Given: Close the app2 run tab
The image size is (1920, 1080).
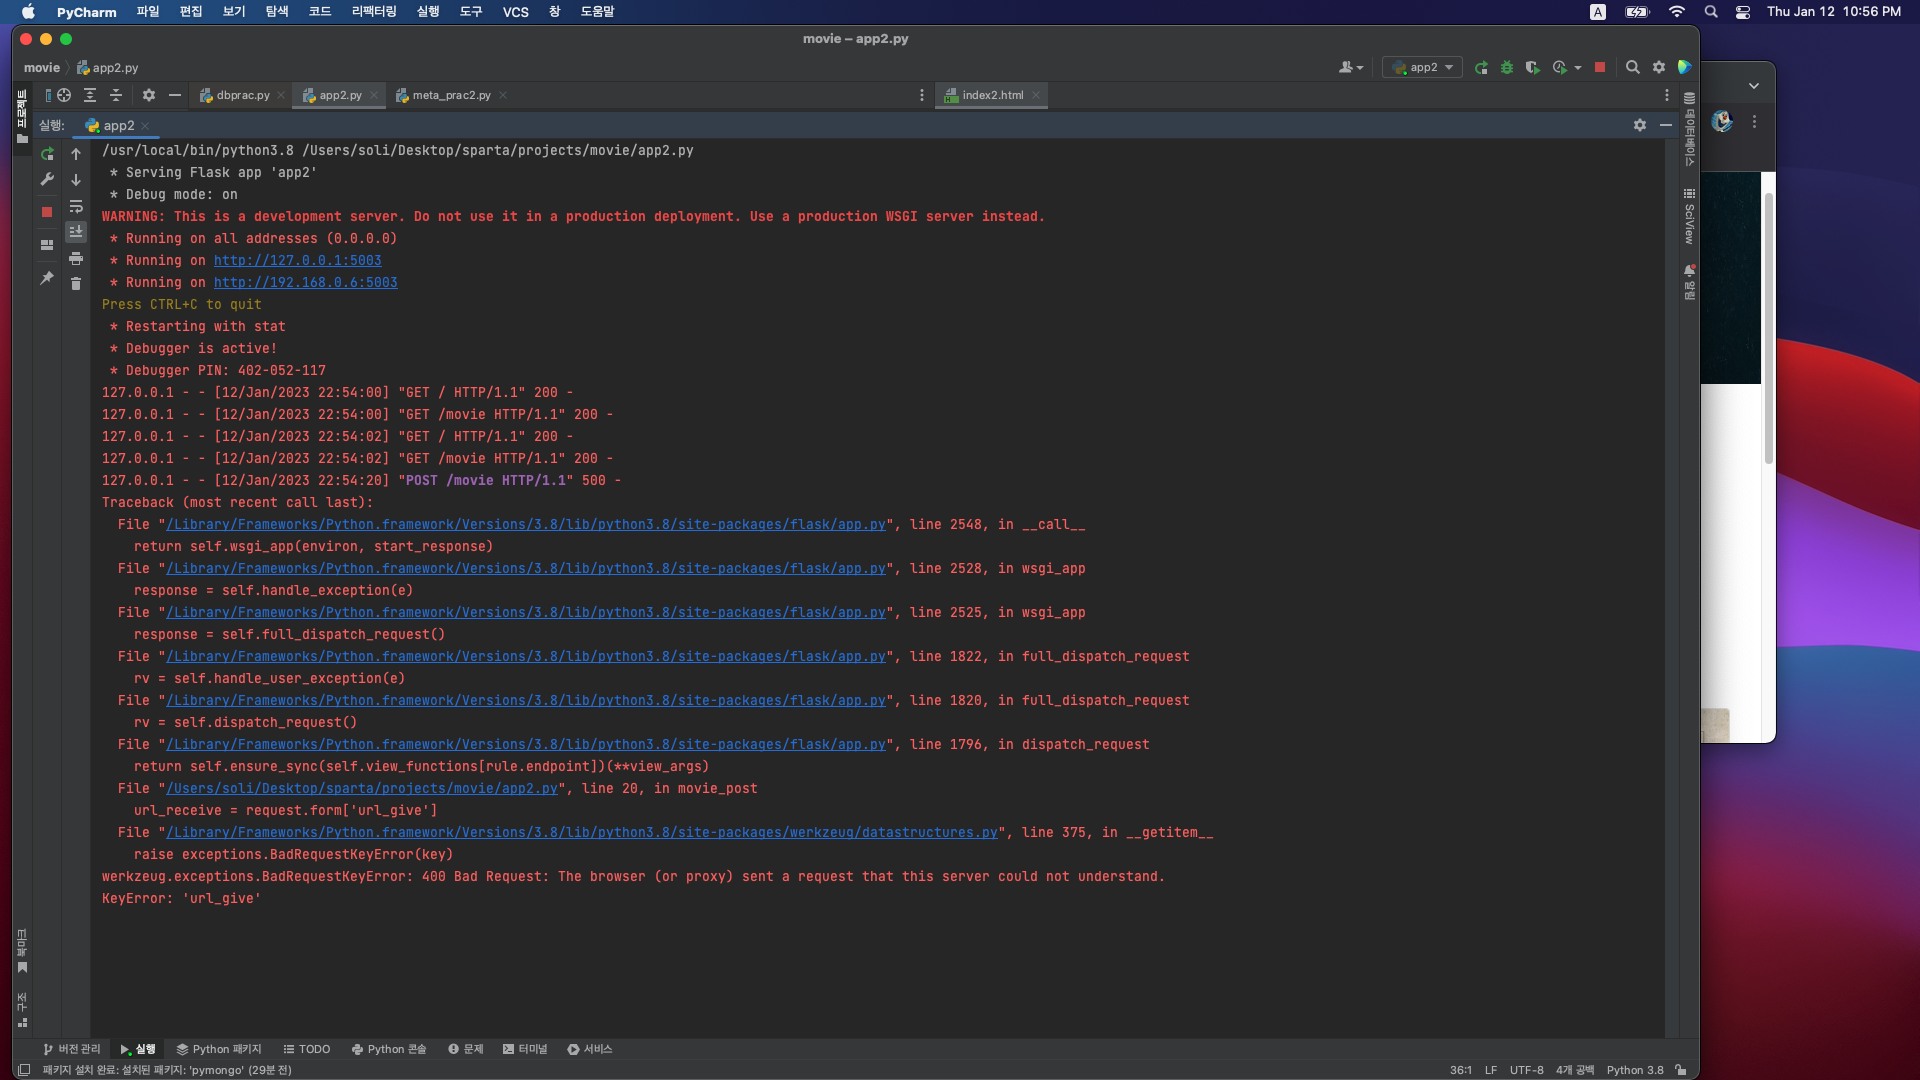Looking at the screenshot, I should [145, 126].
